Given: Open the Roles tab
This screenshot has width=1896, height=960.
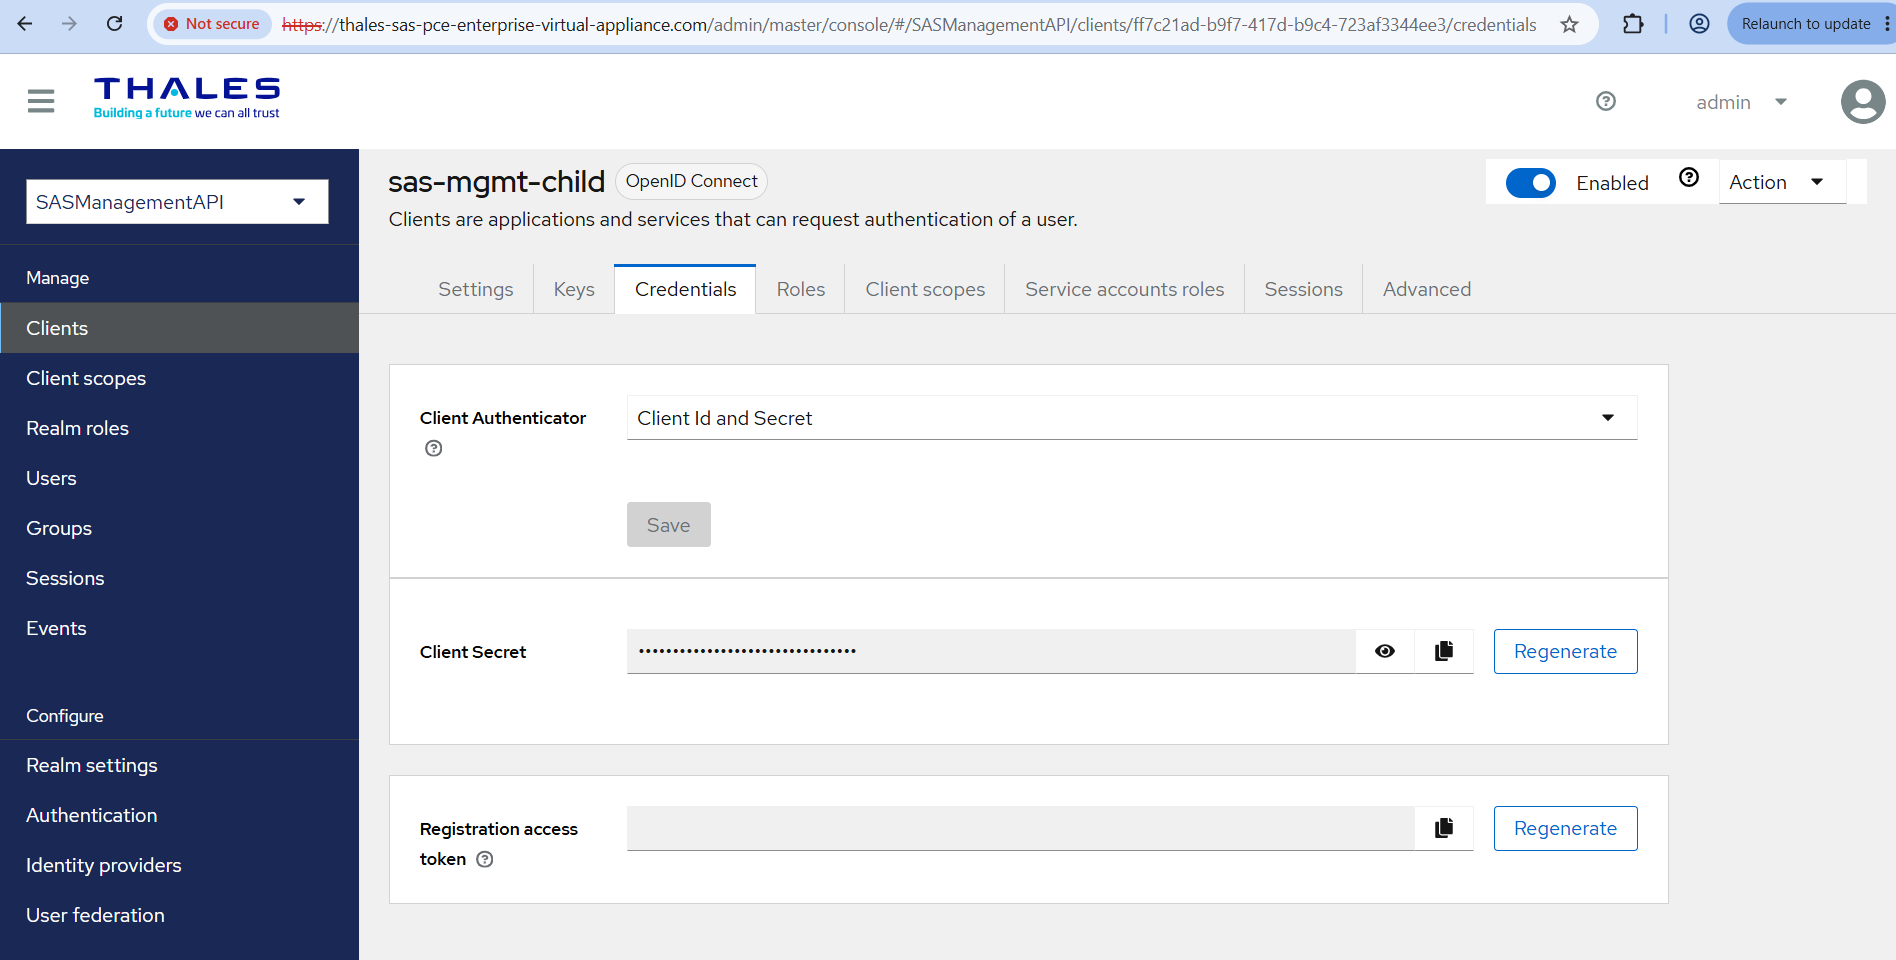Looking at the screenshot, I should [801, 289].
